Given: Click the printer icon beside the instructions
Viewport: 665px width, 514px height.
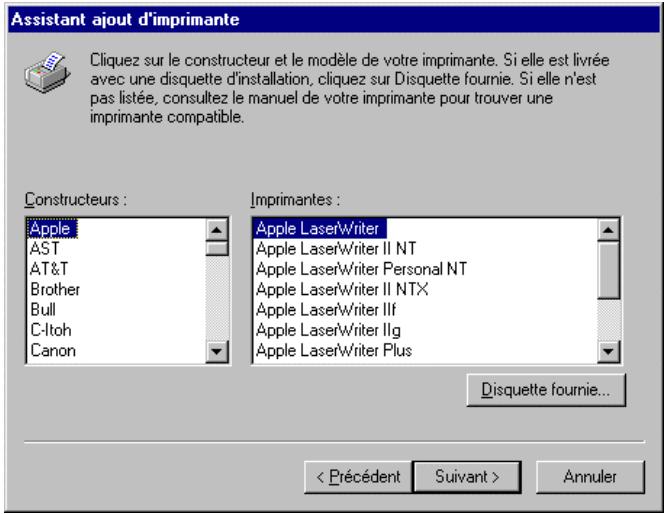Looking at the screenshot, I should (x=47, y=72).
